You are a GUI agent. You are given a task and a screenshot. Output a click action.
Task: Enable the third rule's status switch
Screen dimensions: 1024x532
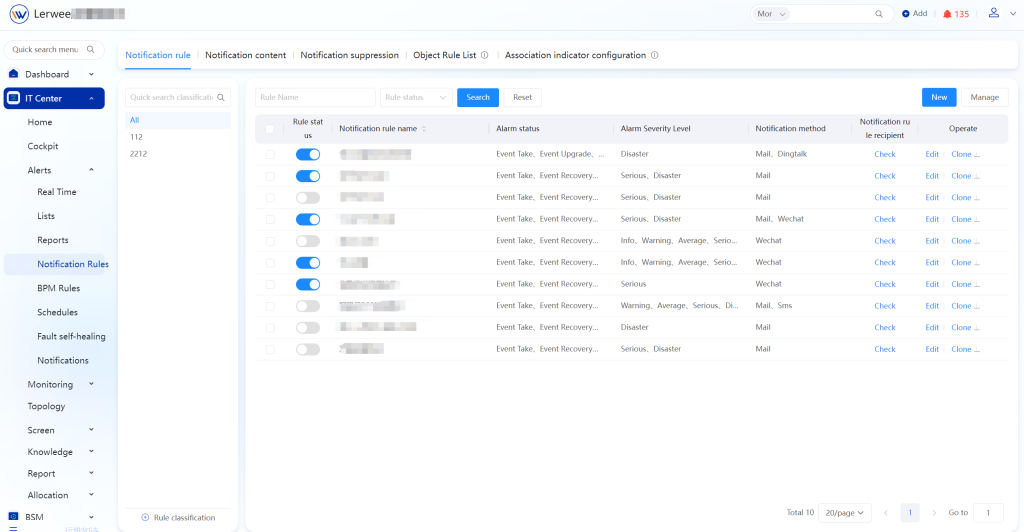(x=308, y=197)
